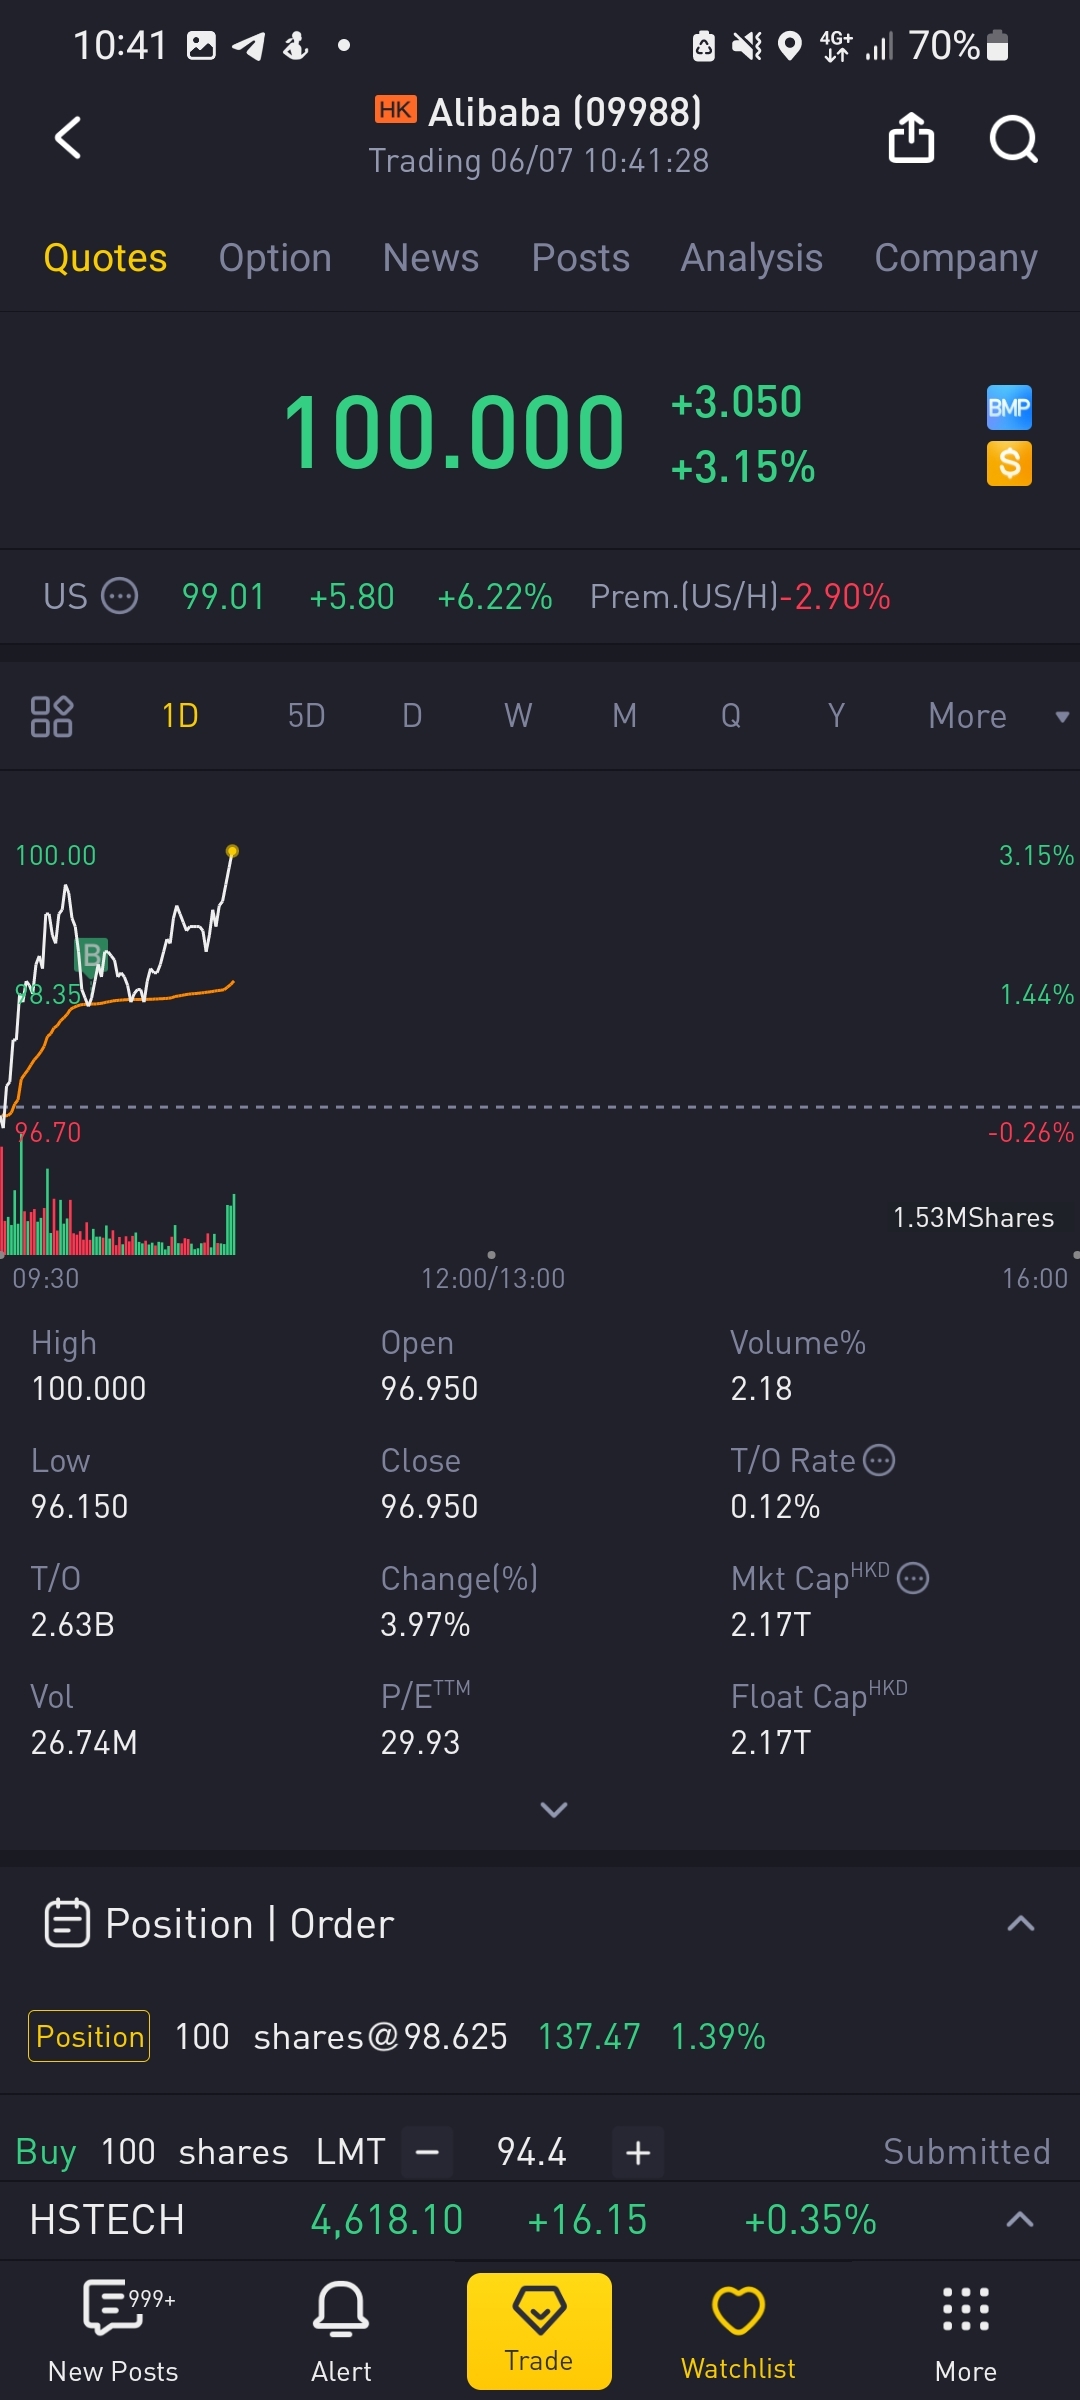This screenshot has width=1080, height=2400.
Task: Tap the Open value 96.950
Action: pyautogui.click(x=429, y=1388)
